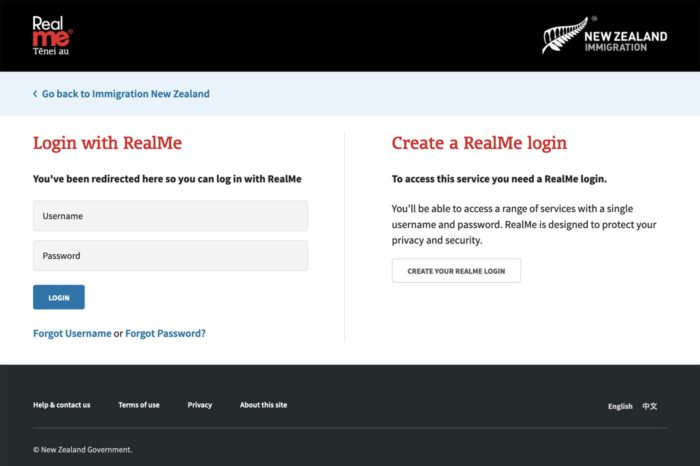Viewport: 700px width, 466px height.
Task: Go back to Immigration New Zealand link
Action: tap(125, 94)
